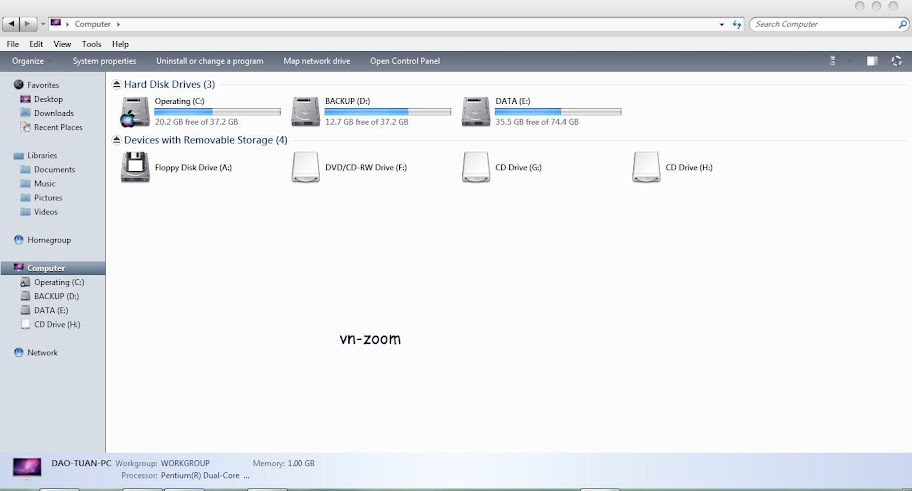Open Downloads under Favorites

pyautogui.click(x=54, y=113)
